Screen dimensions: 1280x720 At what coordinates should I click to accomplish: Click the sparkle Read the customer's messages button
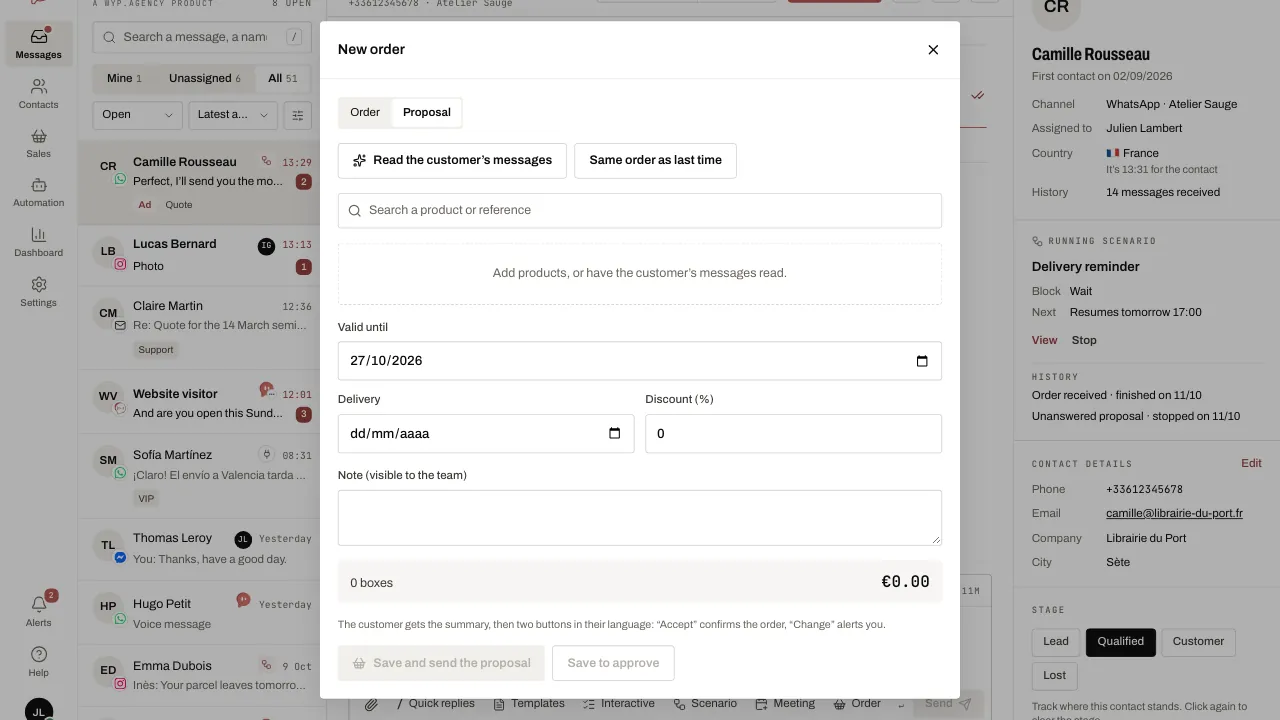pos(452,160)
